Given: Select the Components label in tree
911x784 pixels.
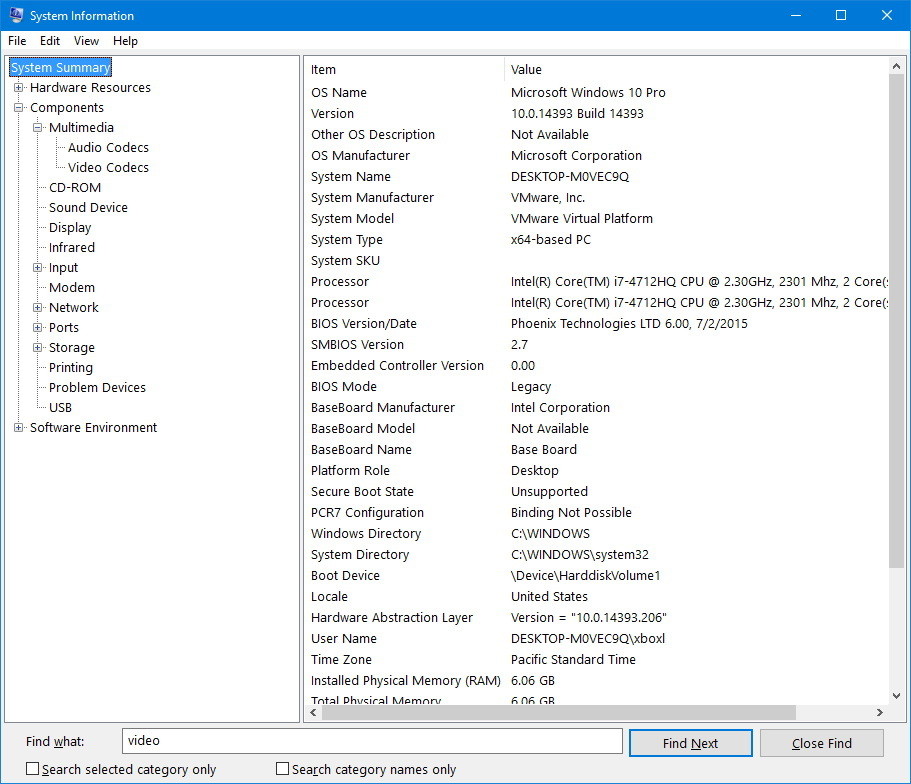Looking at the screenshot, I should (x=67, y=108).
